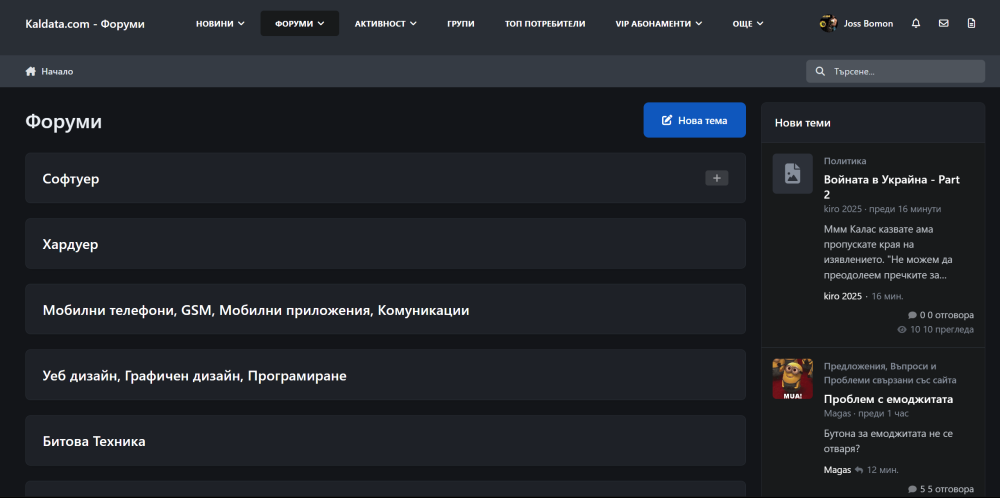Open topic Войната в Украйна - Part 2
Screen dimensions: 1000x498
click(x=892, y=187)
